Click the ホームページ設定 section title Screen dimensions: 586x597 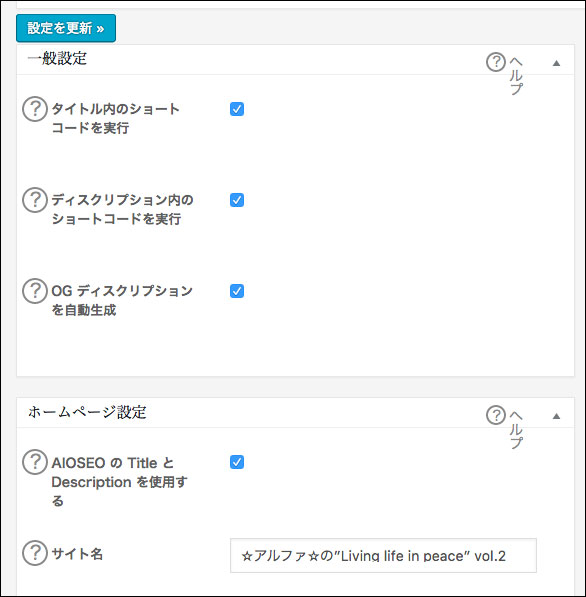[x=87, y=412]
